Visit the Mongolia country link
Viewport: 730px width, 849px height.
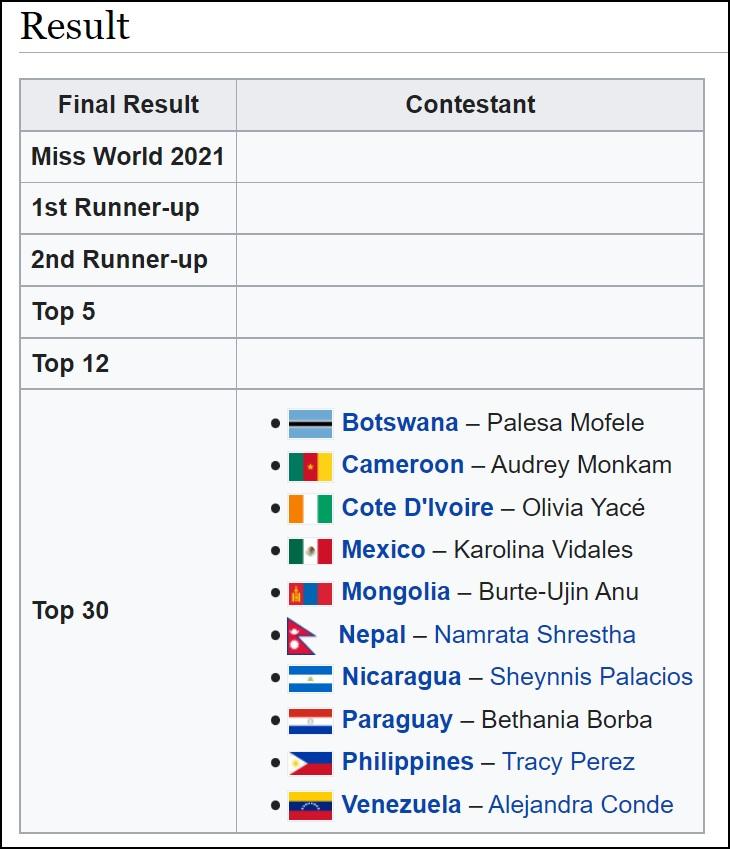click(396, 592)
